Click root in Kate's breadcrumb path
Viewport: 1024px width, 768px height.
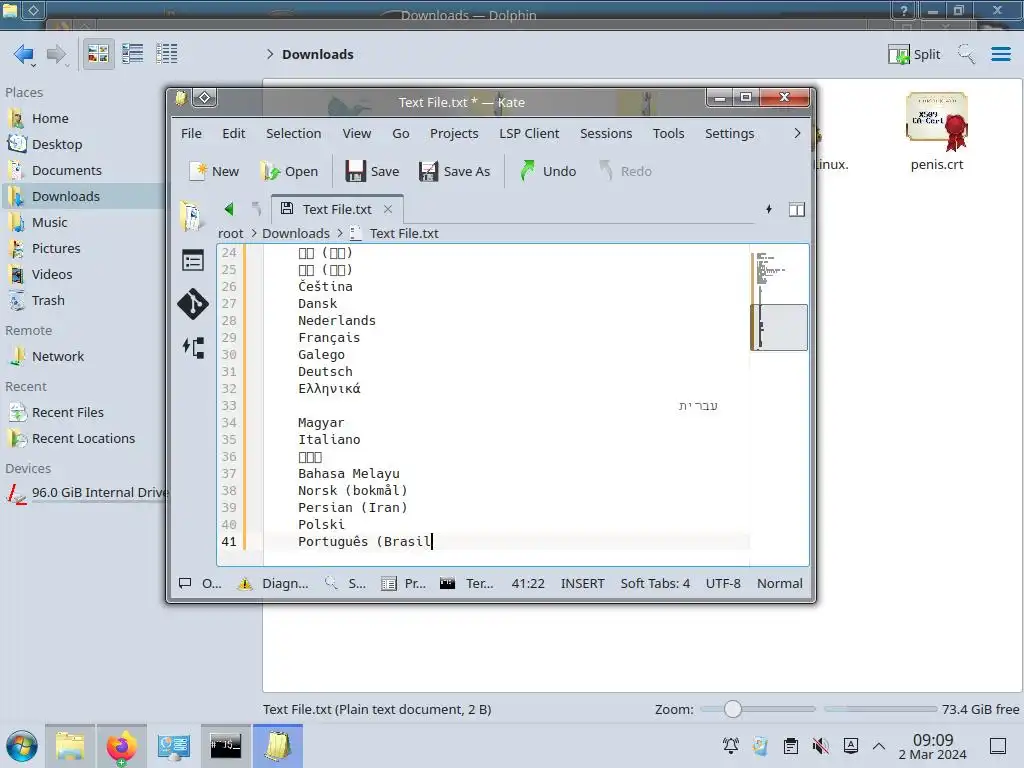[x=231, y=233]
